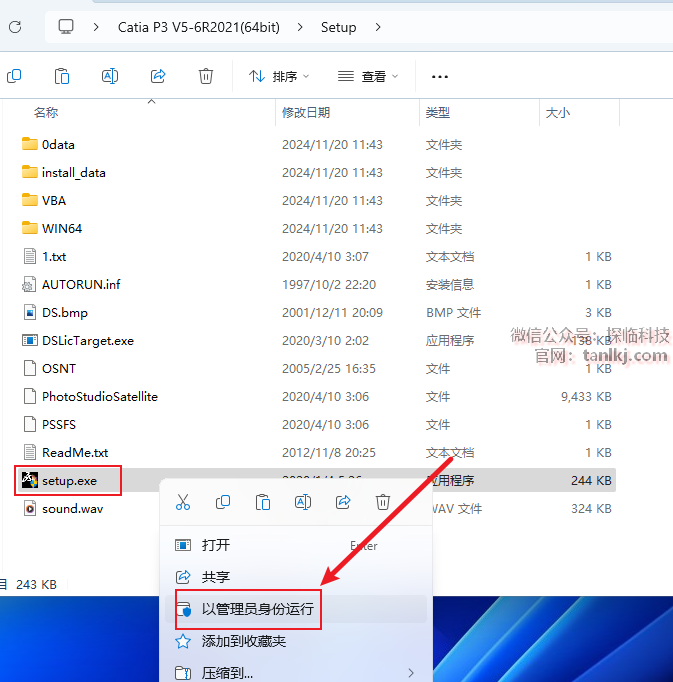Click the BMP 文件 type cell
Screen dimensions: 673x682
453,312
